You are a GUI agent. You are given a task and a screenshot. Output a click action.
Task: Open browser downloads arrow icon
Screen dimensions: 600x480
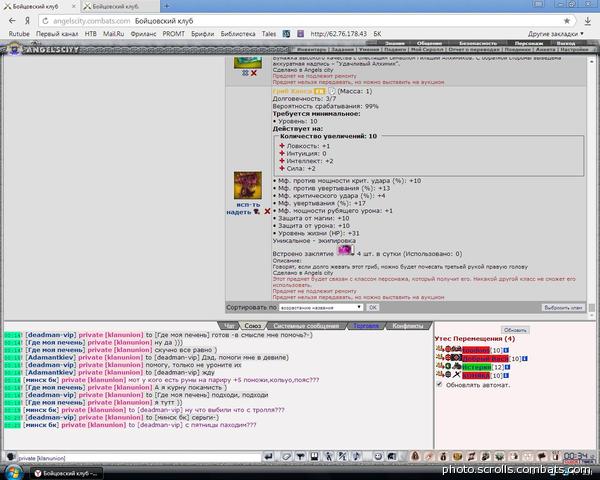588,21
